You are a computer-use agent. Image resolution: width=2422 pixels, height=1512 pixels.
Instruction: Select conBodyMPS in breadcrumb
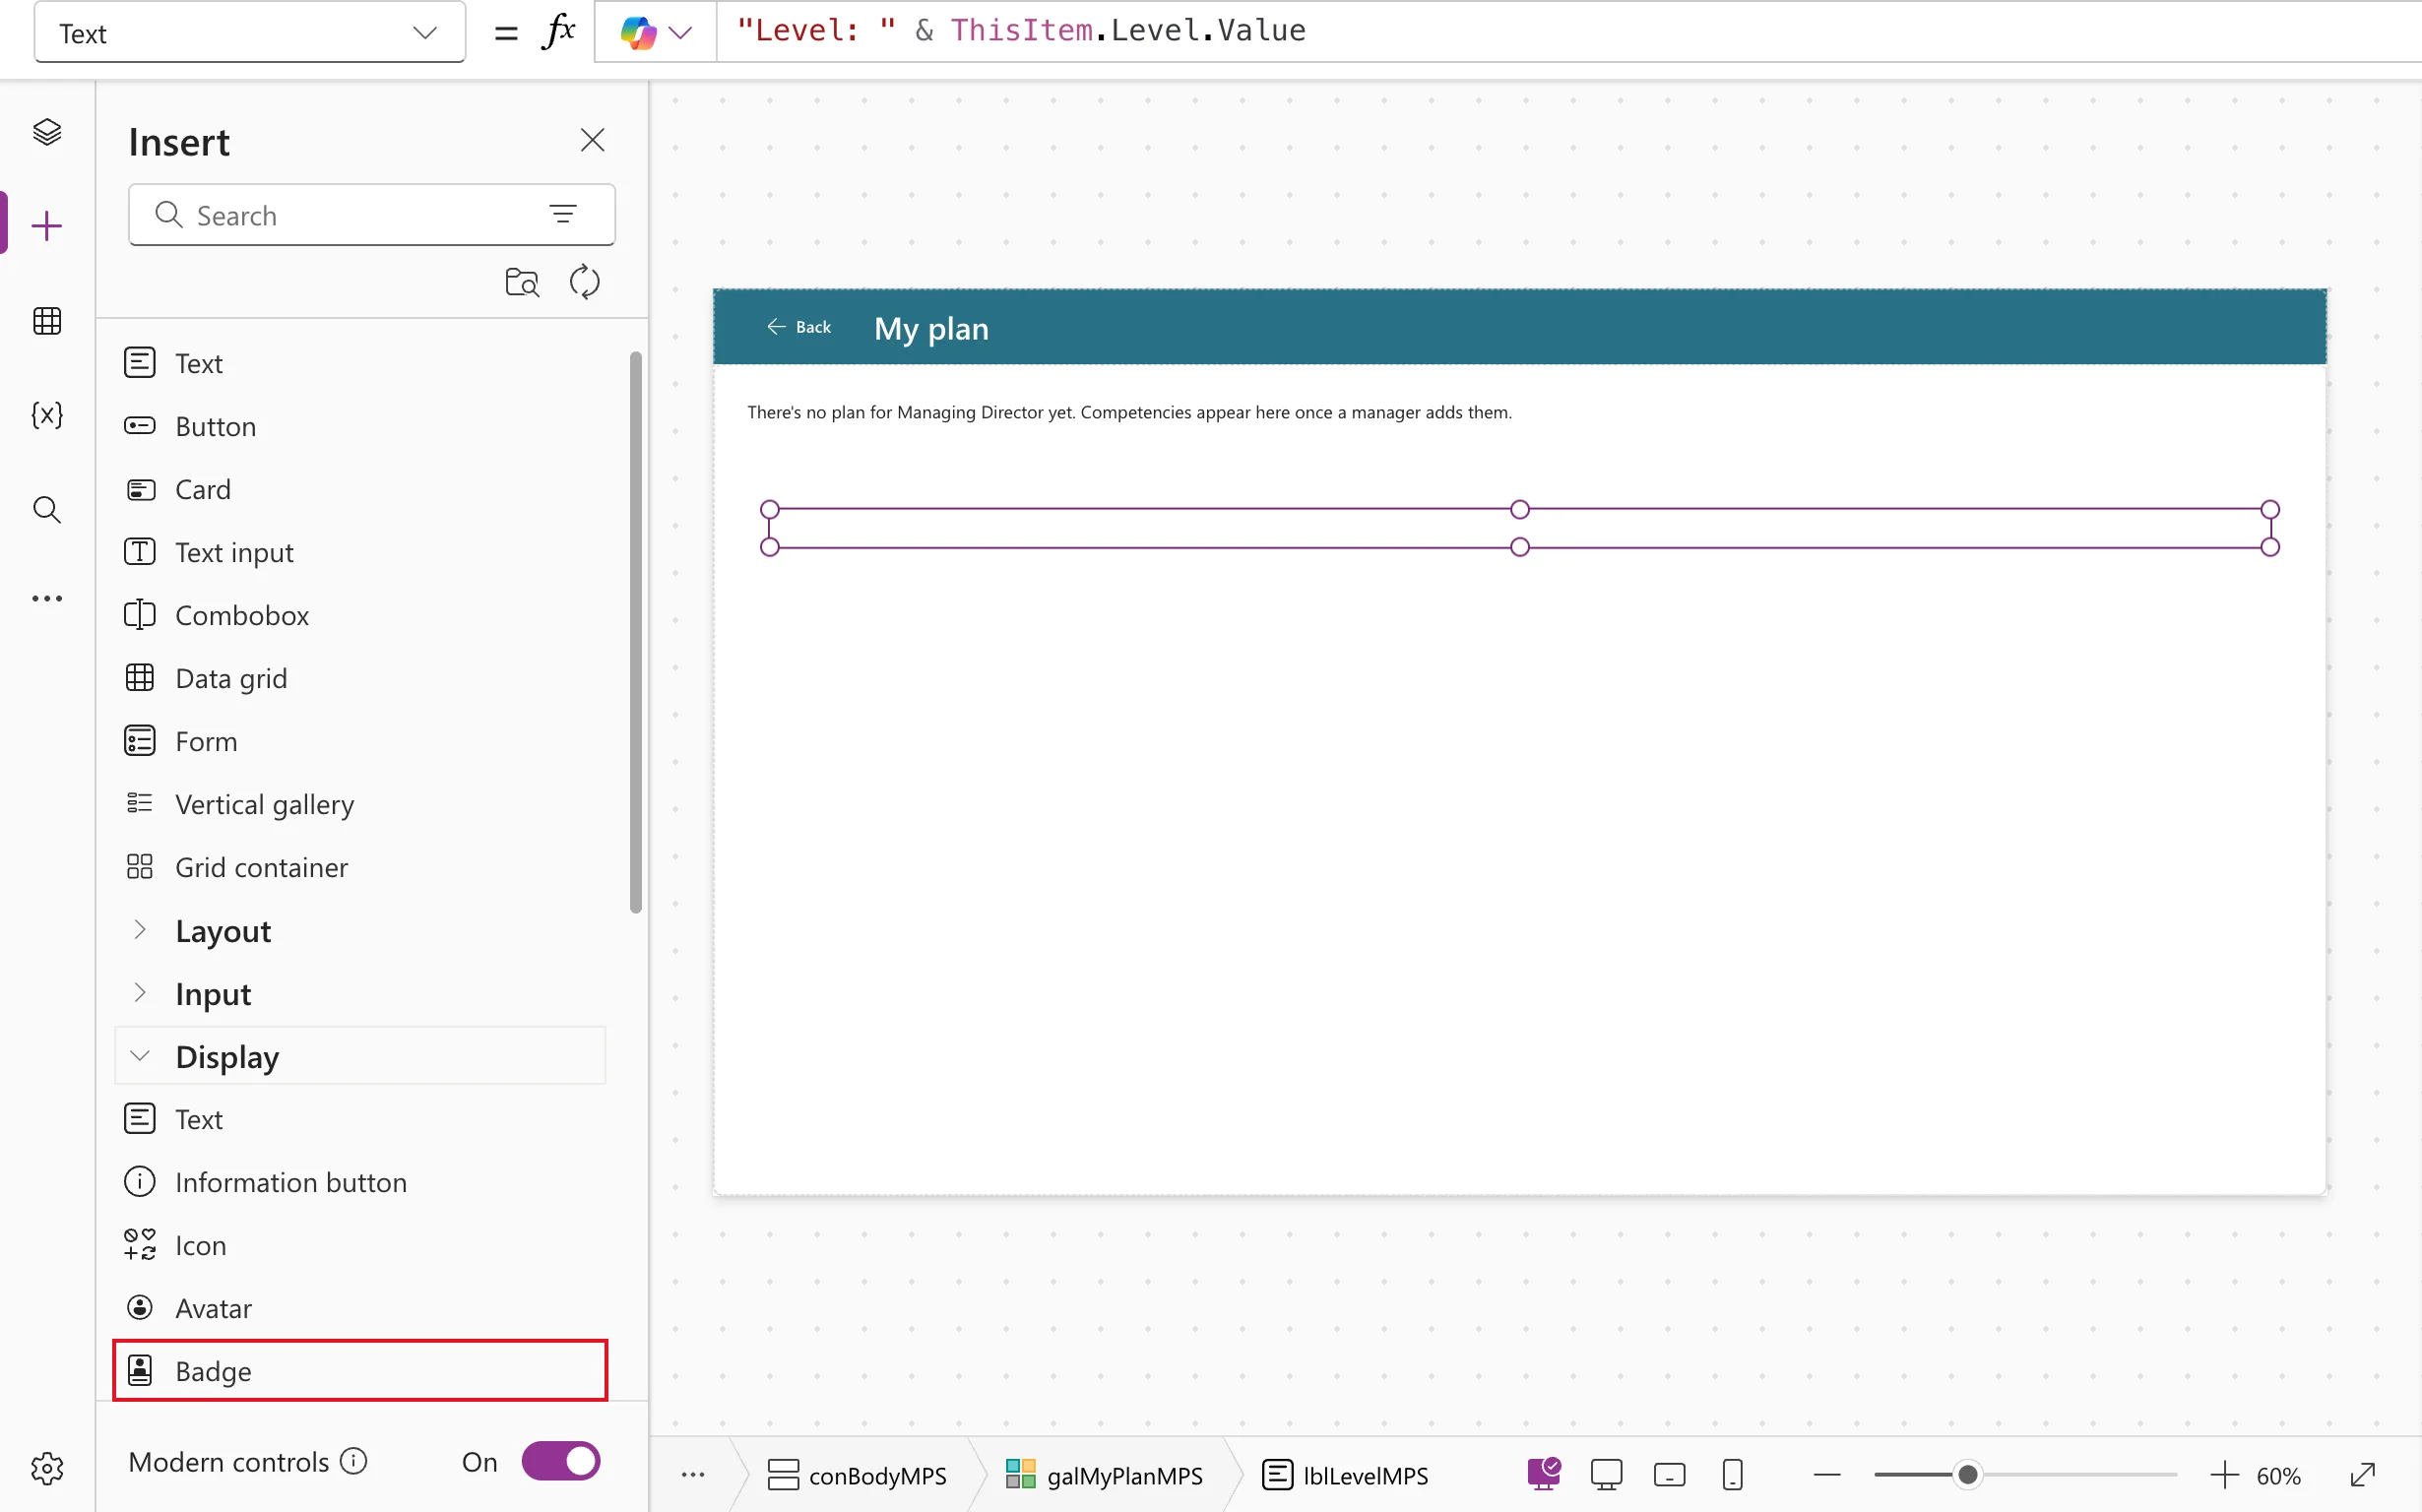(x=857, y=1475)
